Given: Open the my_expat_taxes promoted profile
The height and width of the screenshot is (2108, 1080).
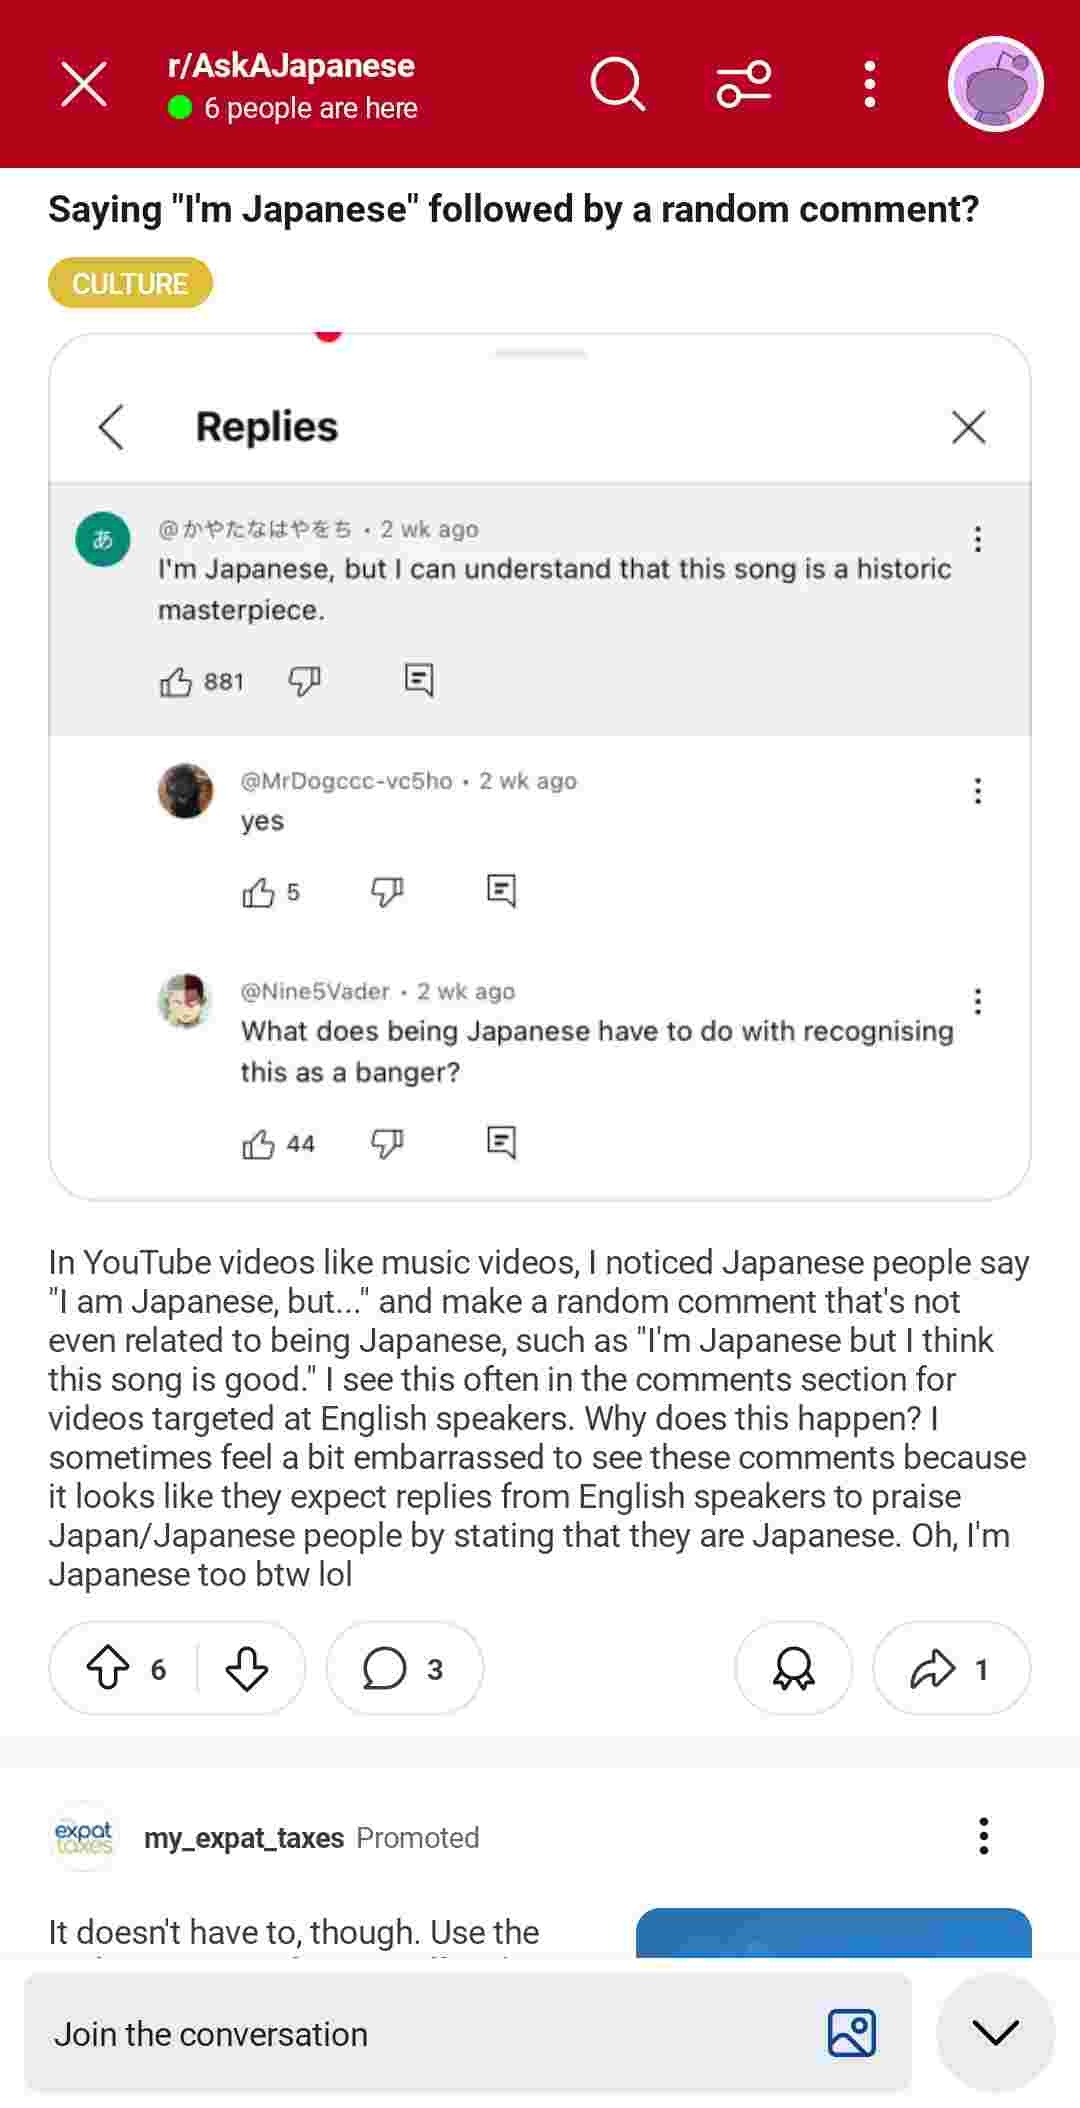Looking at the screenshot, I should tap(244, 1837).
